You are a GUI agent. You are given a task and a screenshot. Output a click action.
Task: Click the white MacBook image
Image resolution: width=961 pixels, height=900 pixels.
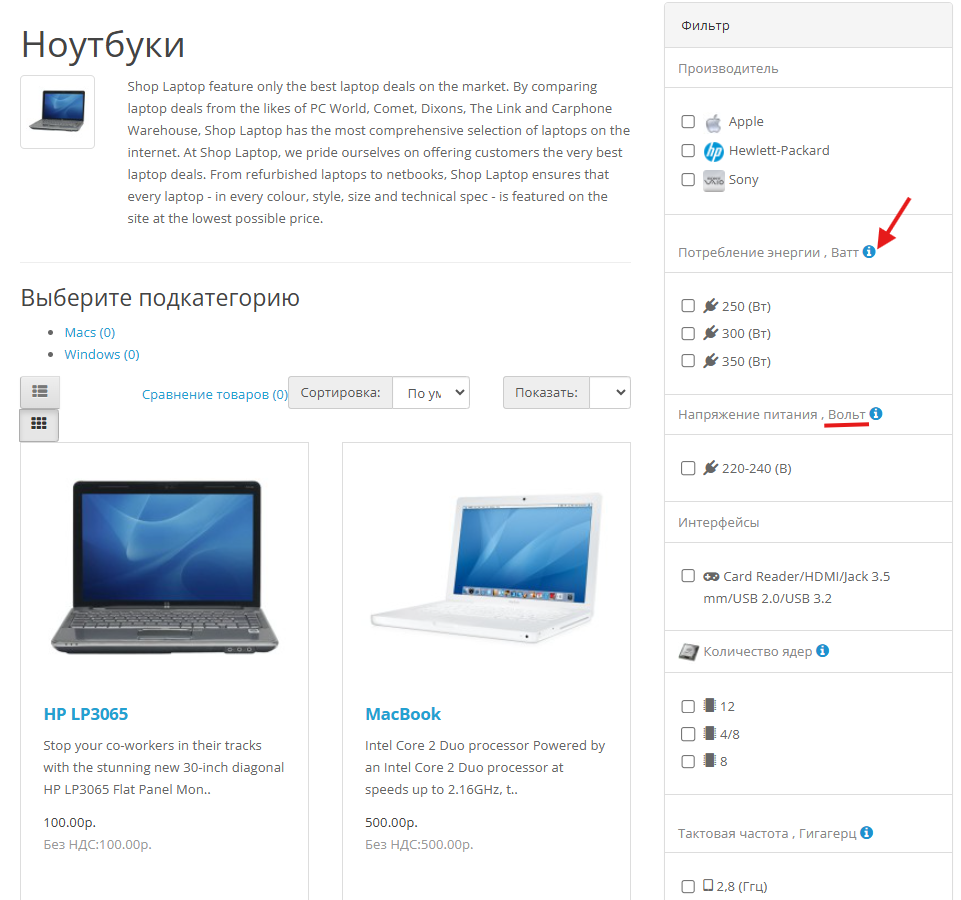(486, 567)
